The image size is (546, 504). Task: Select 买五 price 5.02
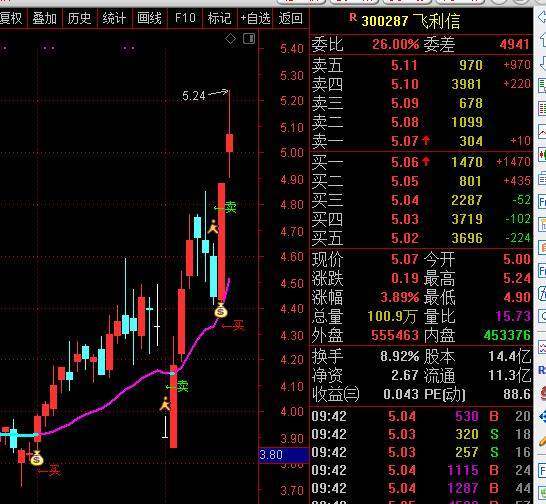coord(404,238)
